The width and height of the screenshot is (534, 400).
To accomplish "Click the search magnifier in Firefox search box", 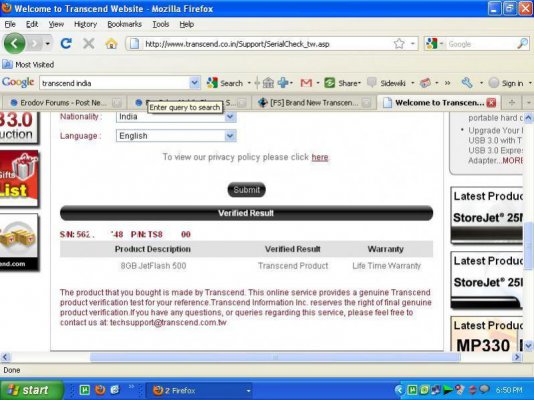I will click(x=522, y=44).
